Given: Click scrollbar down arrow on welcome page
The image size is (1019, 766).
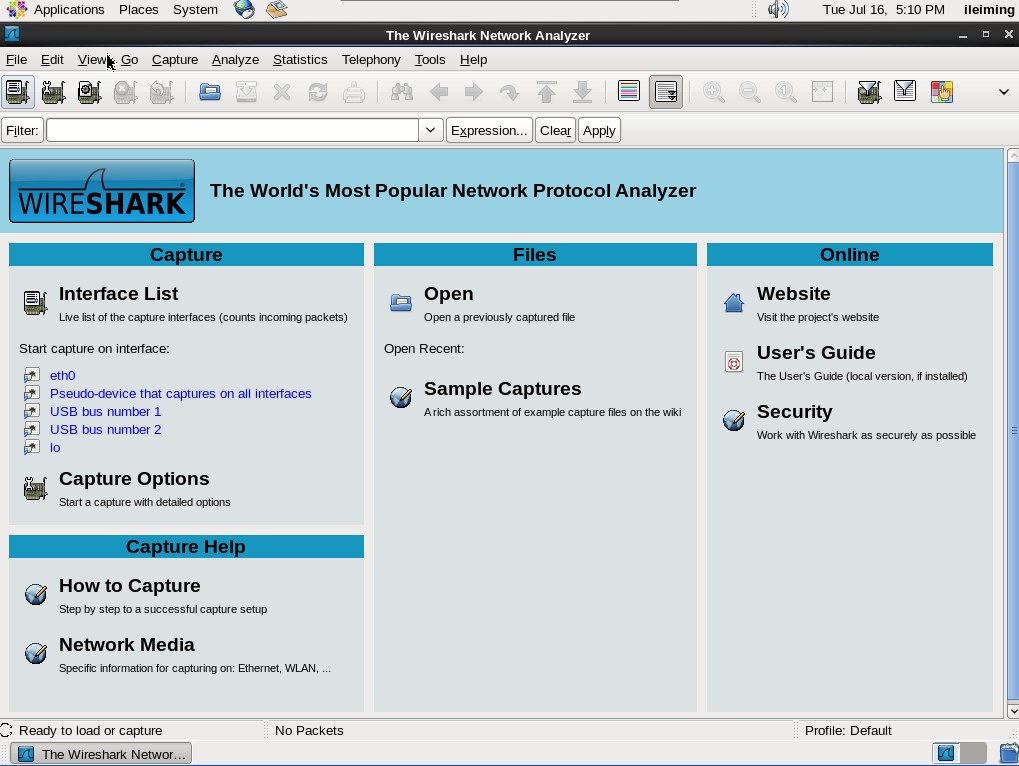Looking at the screenshot, I should pyautogui.click(x=1013, y=712).
